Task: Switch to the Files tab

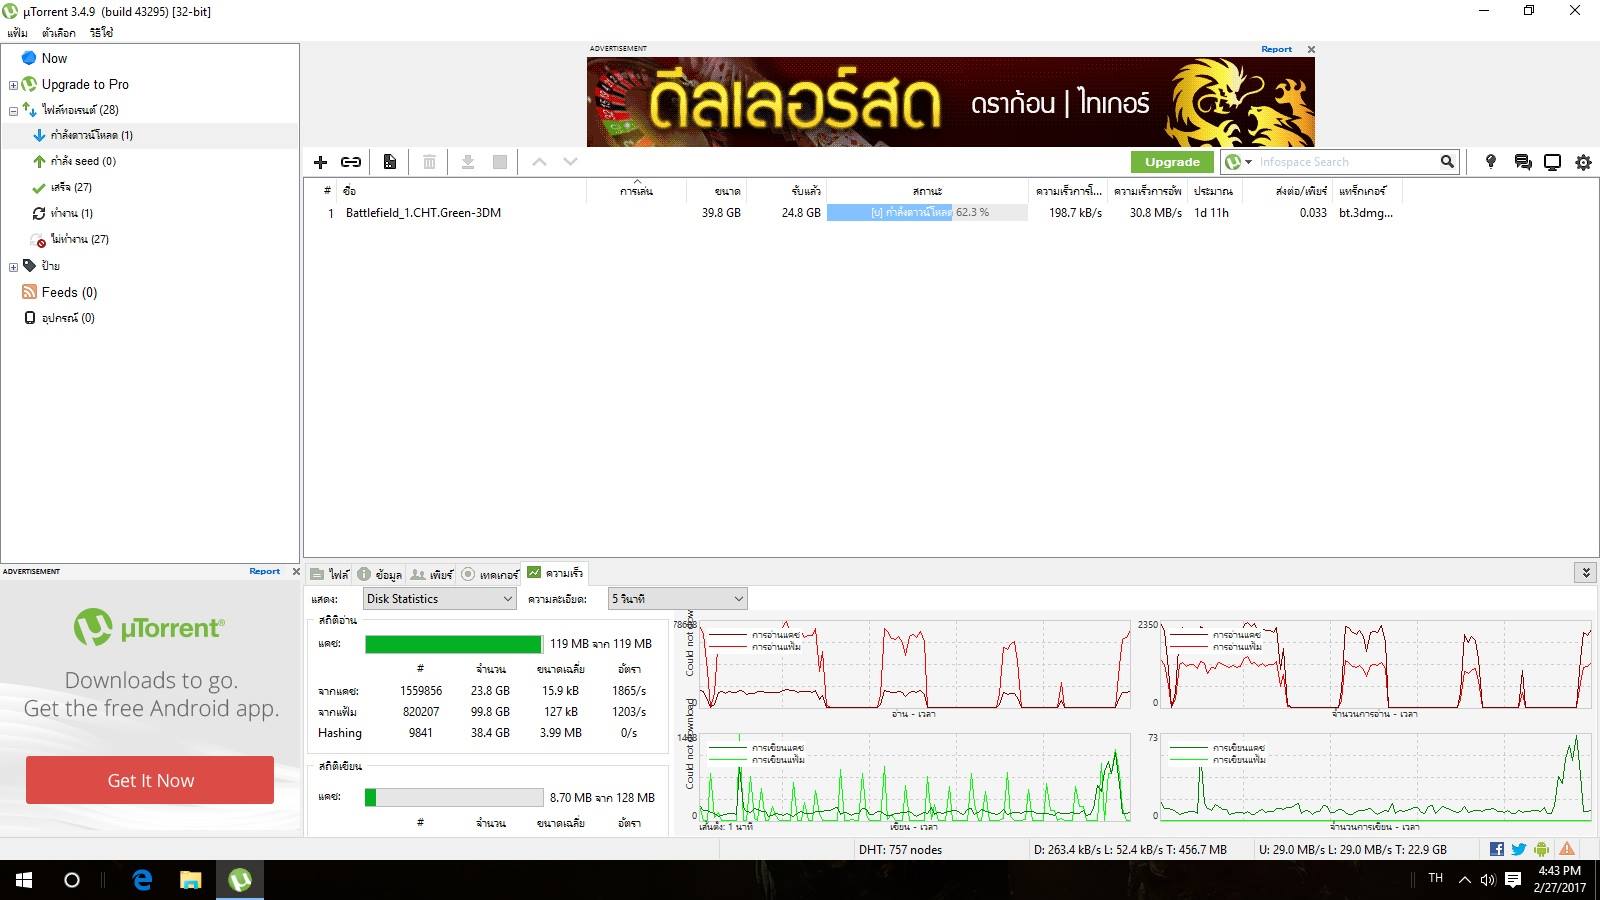Action: 330,574
